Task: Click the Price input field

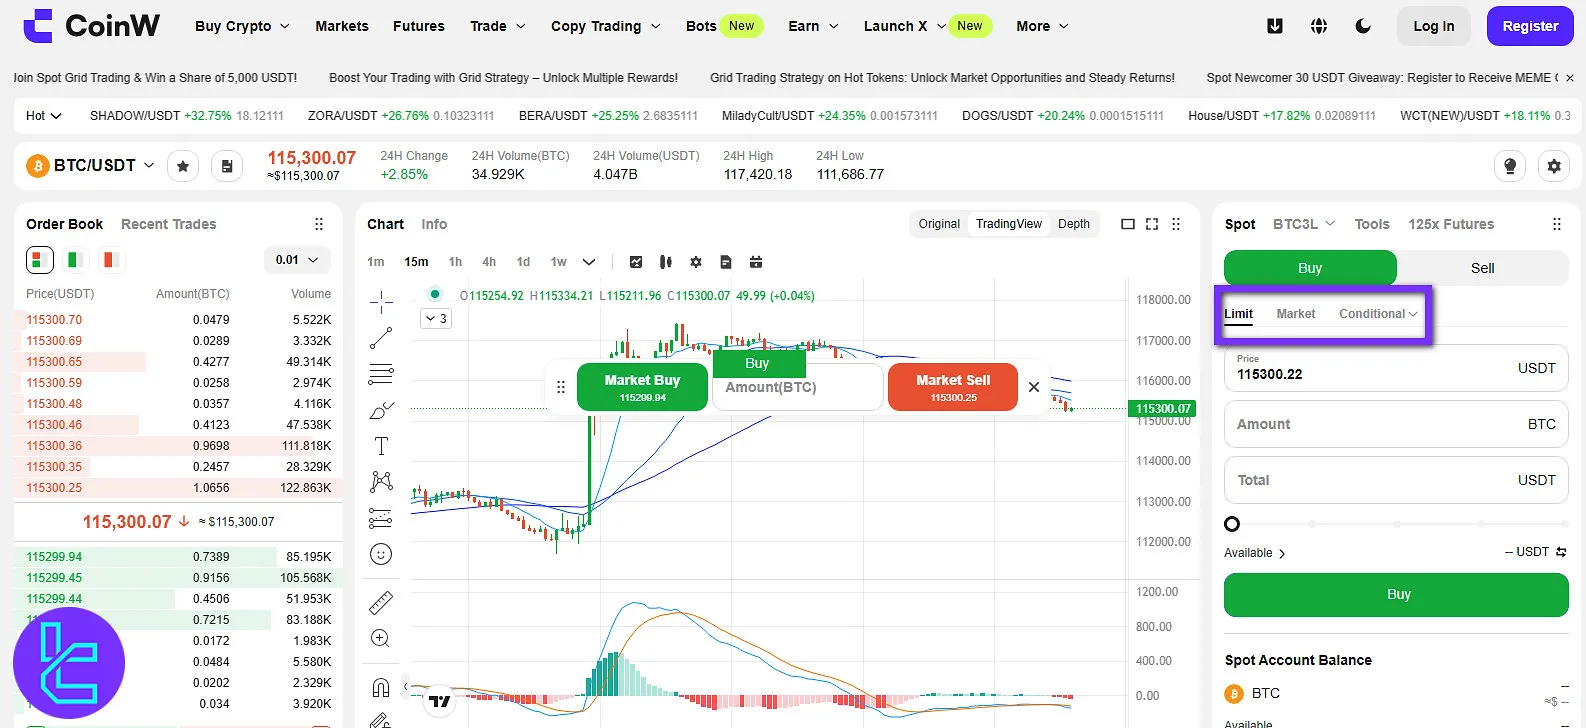Action: (1396, 368)
